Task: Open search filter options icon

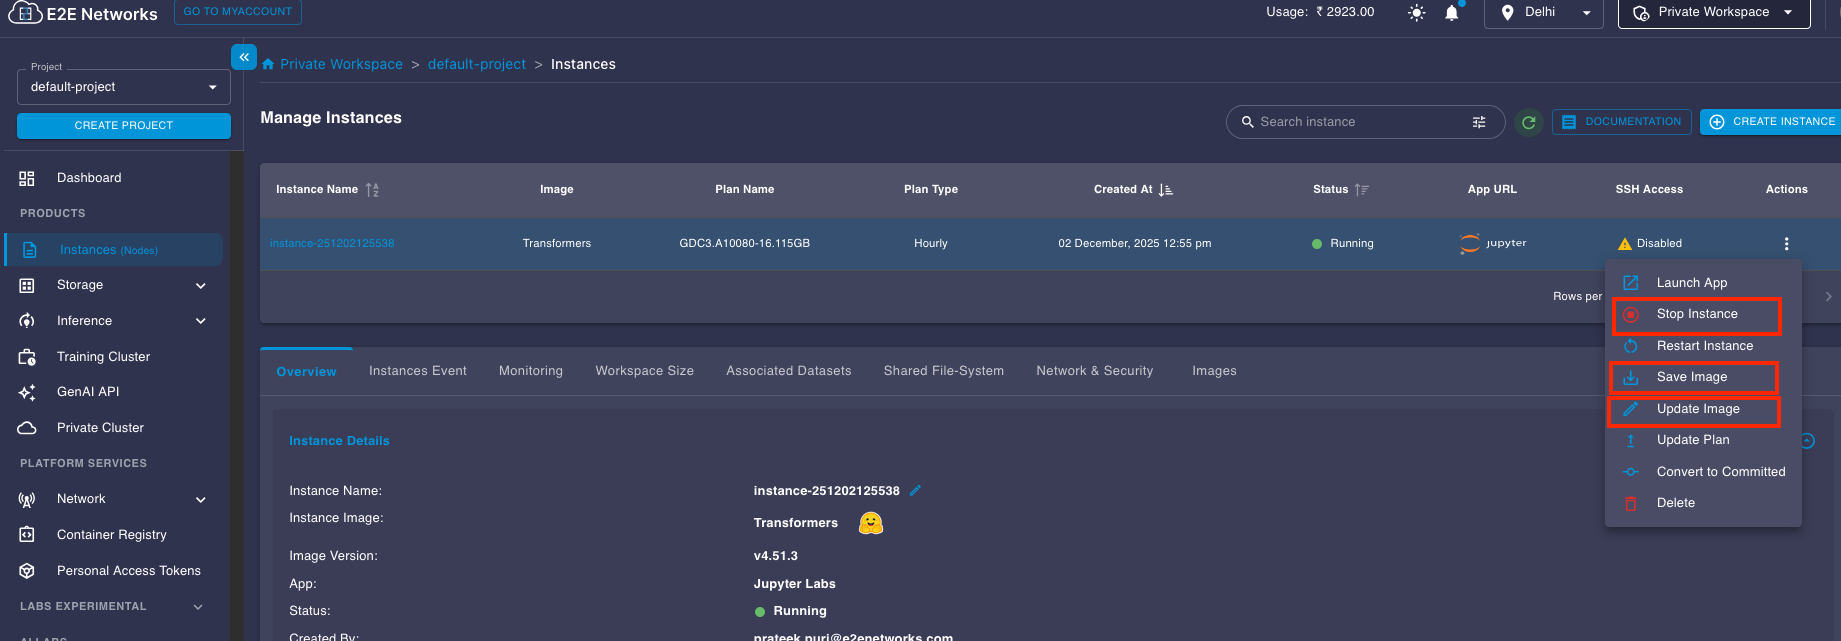Action: [1479, 122]
